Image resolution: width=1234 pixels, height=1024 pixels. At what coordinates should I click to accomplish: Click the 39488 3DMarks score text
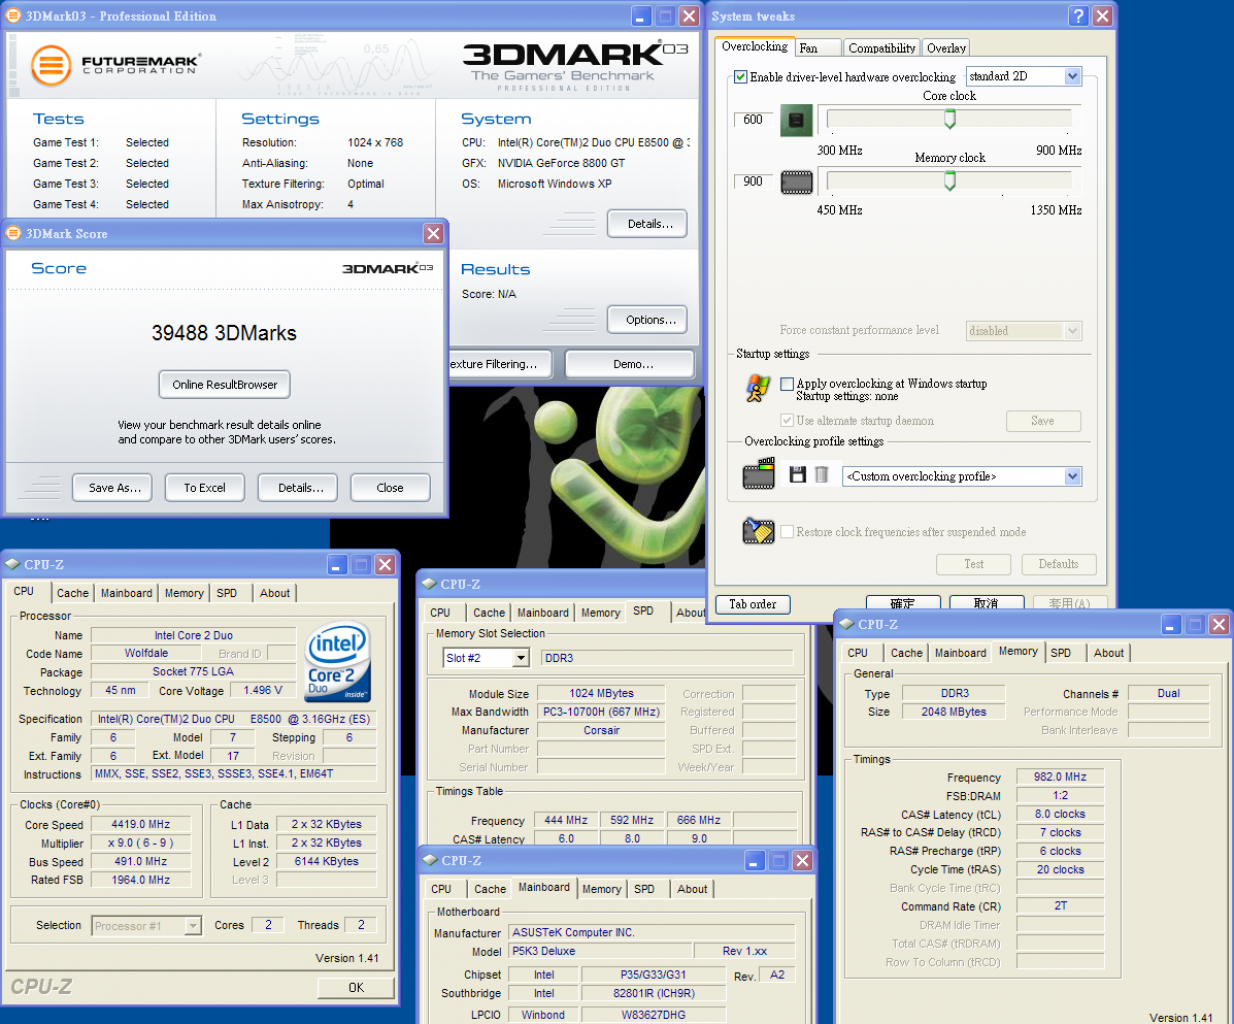(224, 333)
